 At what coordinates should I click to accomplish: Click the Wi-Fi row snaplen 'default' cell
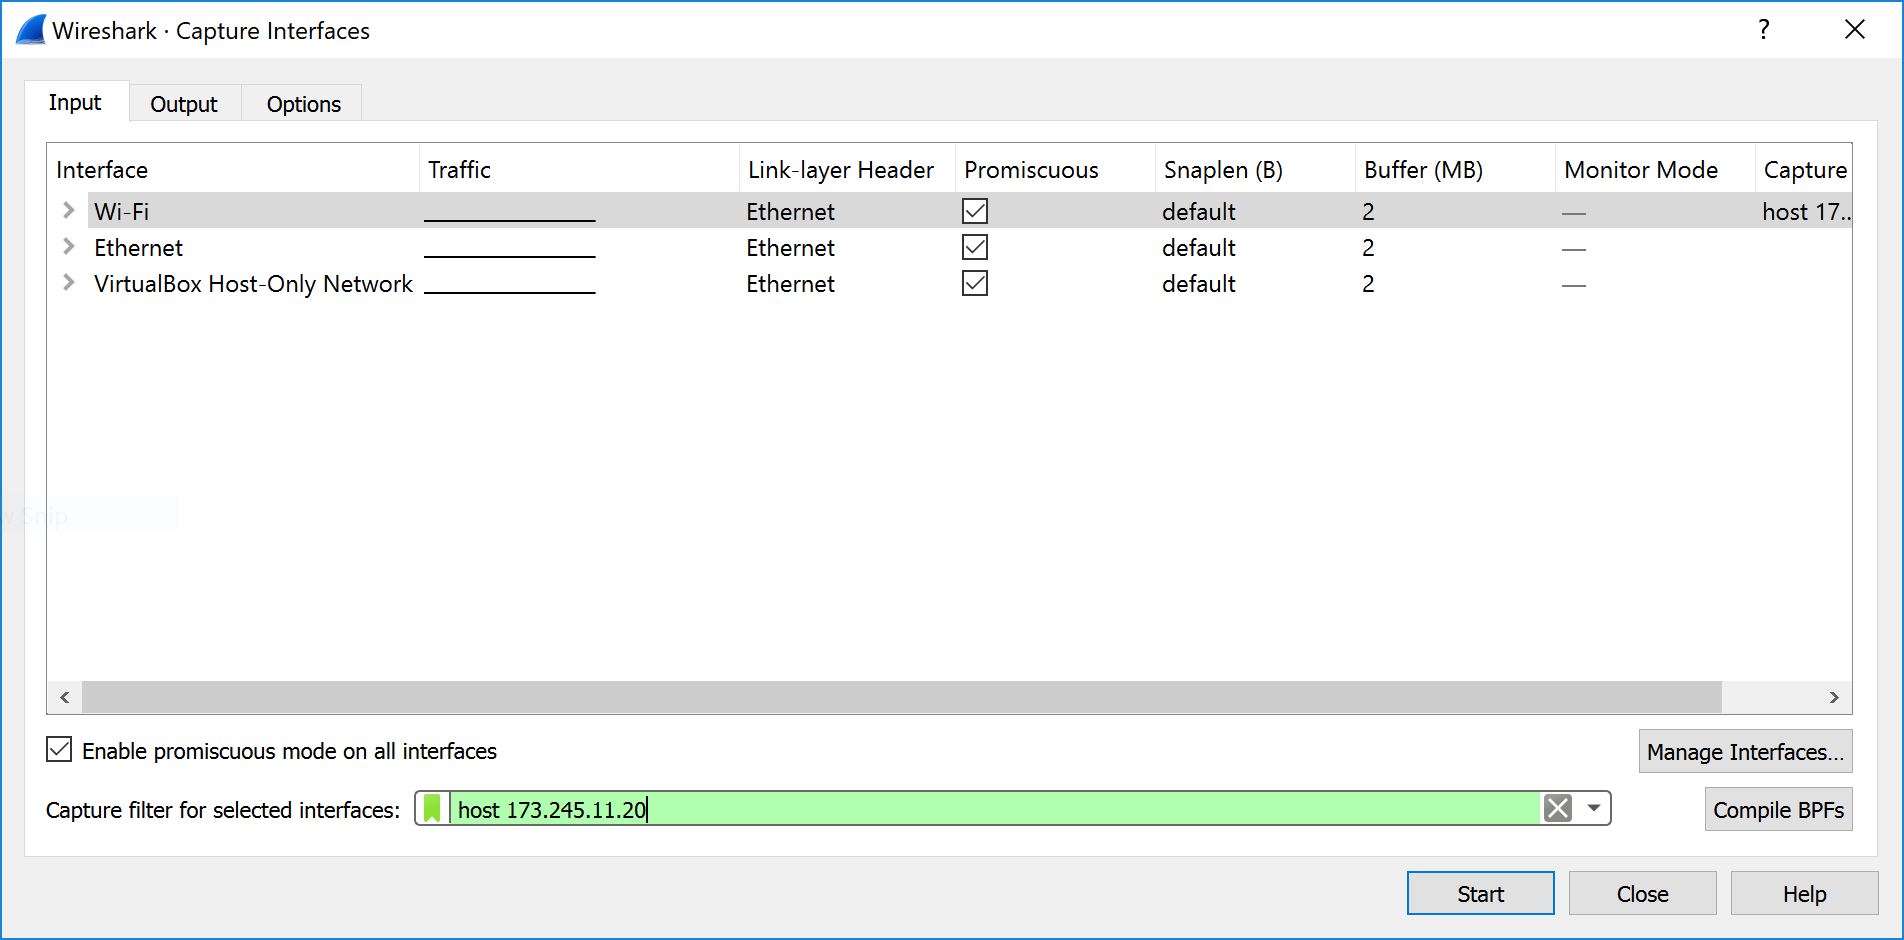(x=1198, y=211)
